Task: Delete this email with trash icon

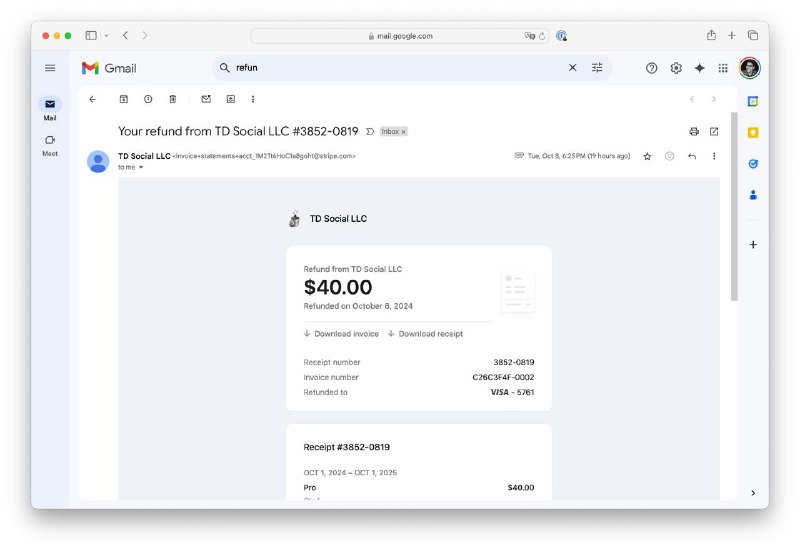Action: [x=172, y=99]
